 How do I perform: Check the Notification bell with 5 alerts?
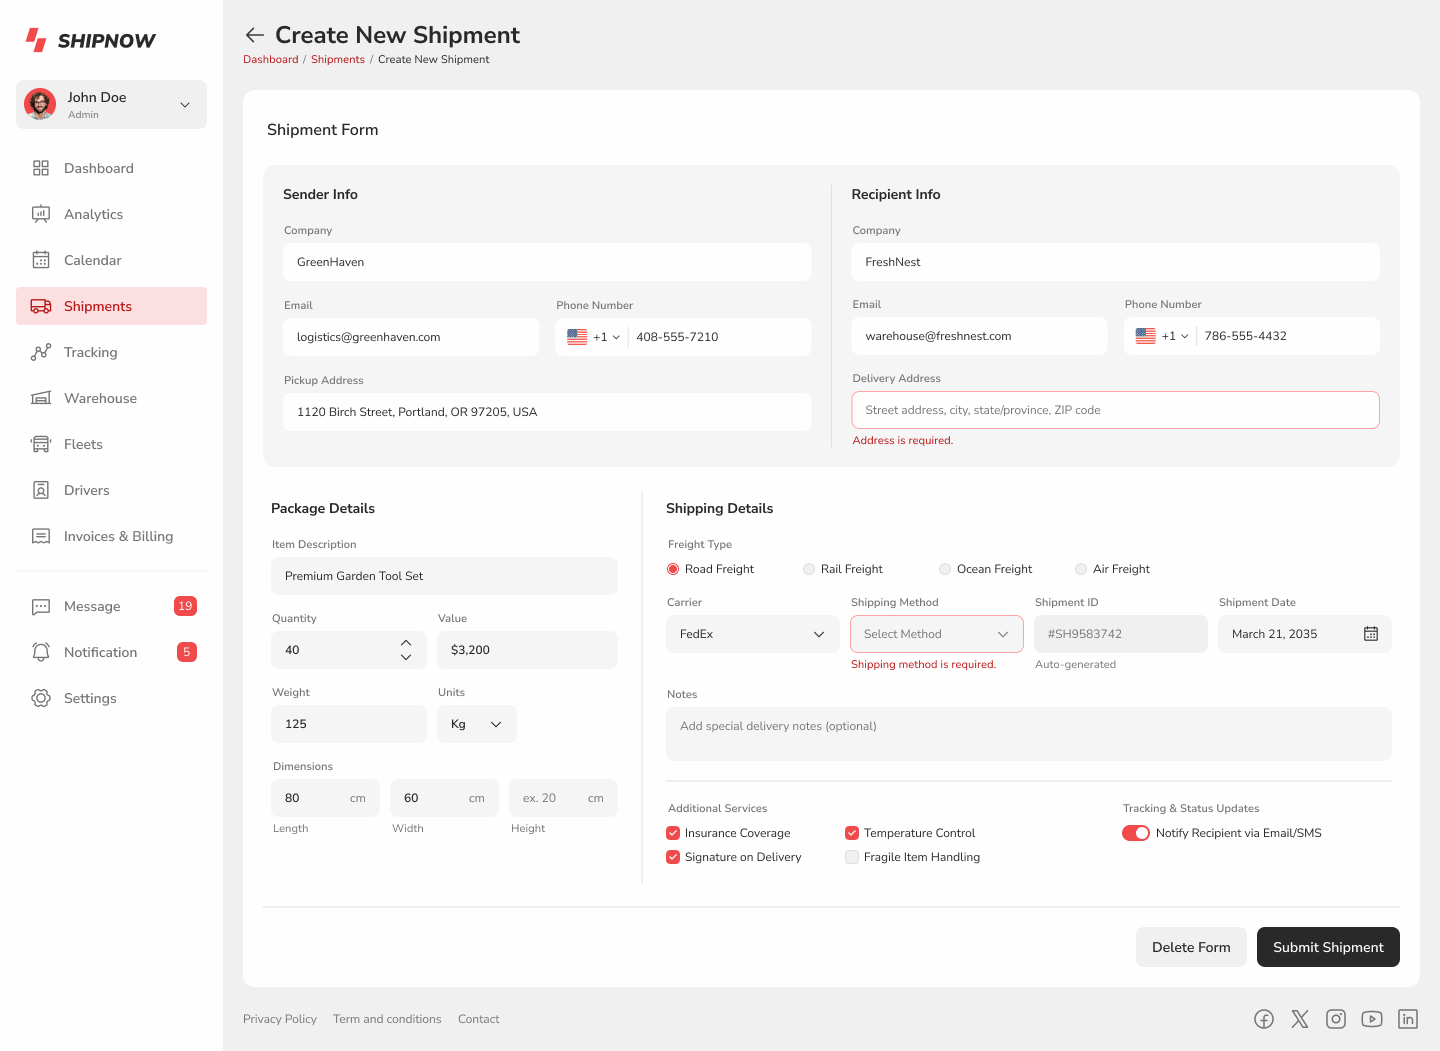tap(41, 652)
